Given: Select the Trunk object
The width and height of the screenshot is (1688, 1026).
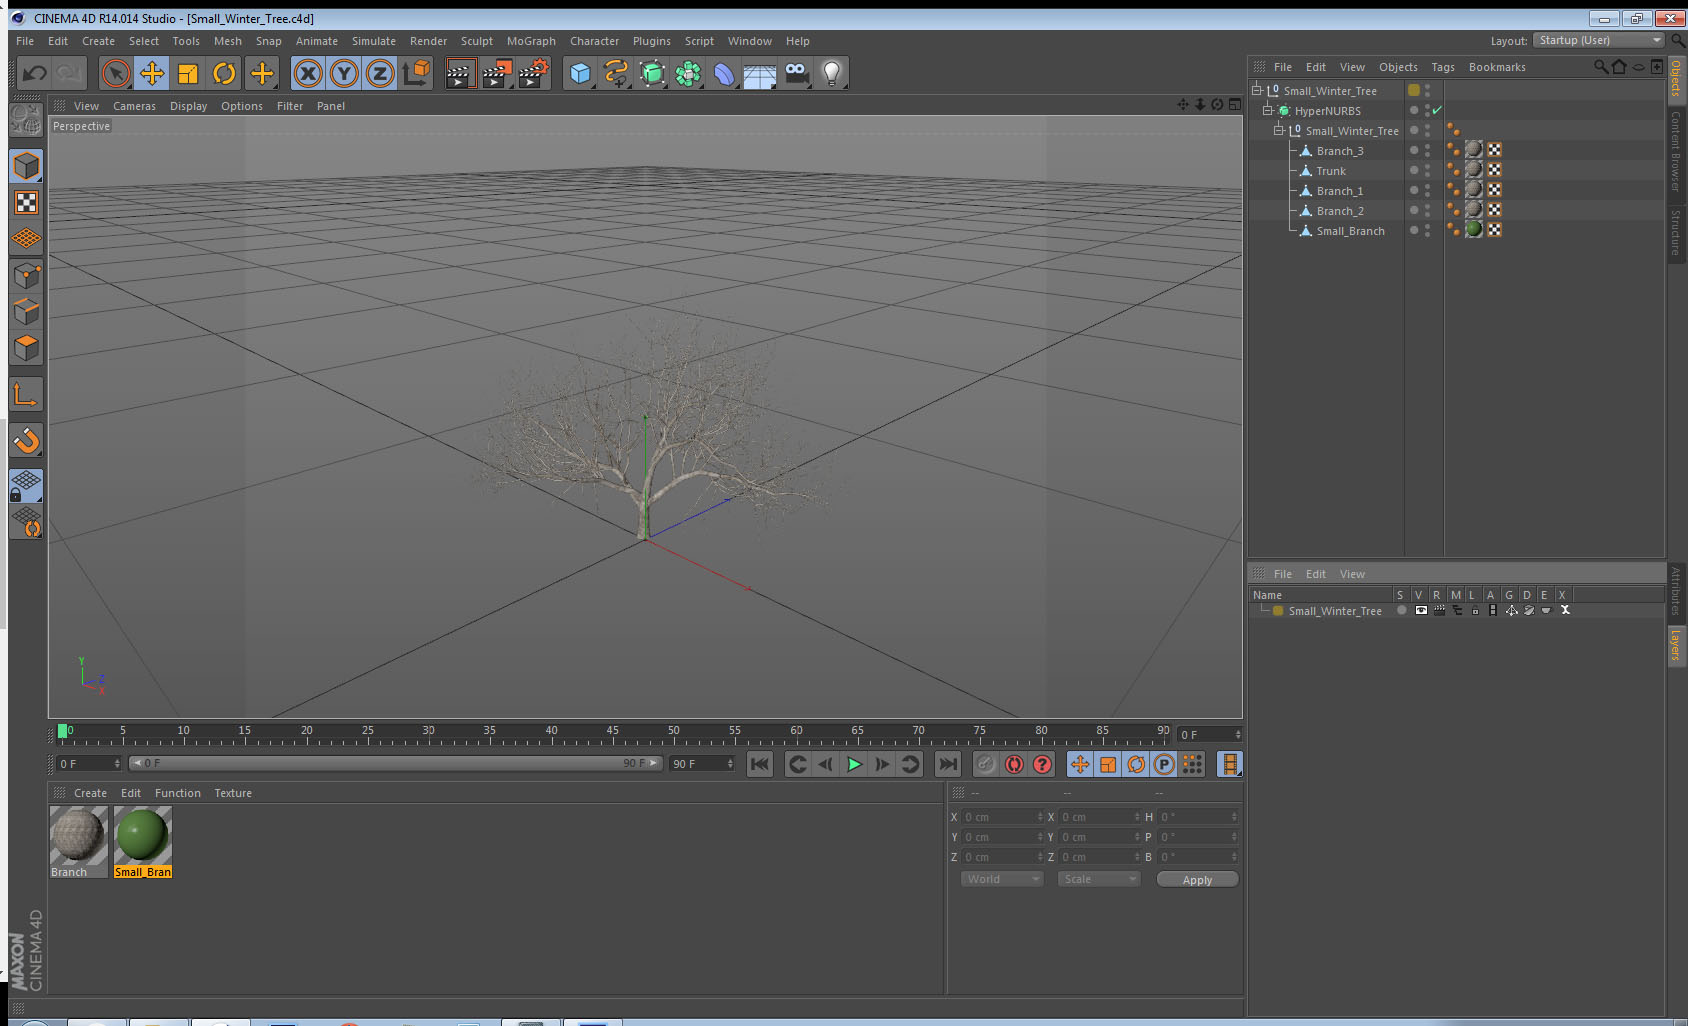Looking at the screenshot, I should (1330, 171).
